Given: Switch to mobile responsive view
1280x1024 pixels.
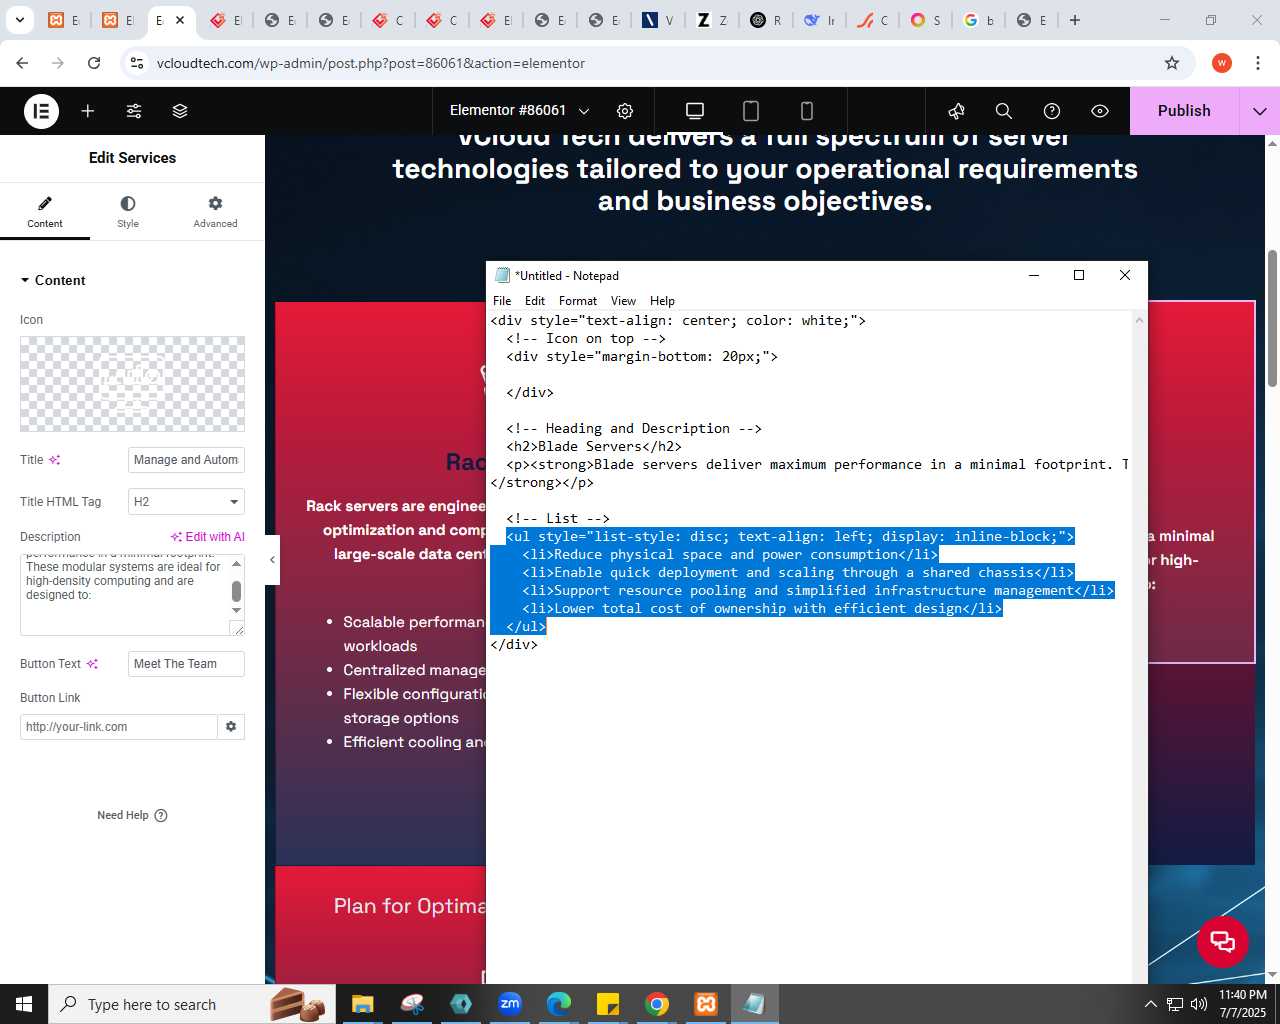Looking at the screenshot, I should 807,111.
